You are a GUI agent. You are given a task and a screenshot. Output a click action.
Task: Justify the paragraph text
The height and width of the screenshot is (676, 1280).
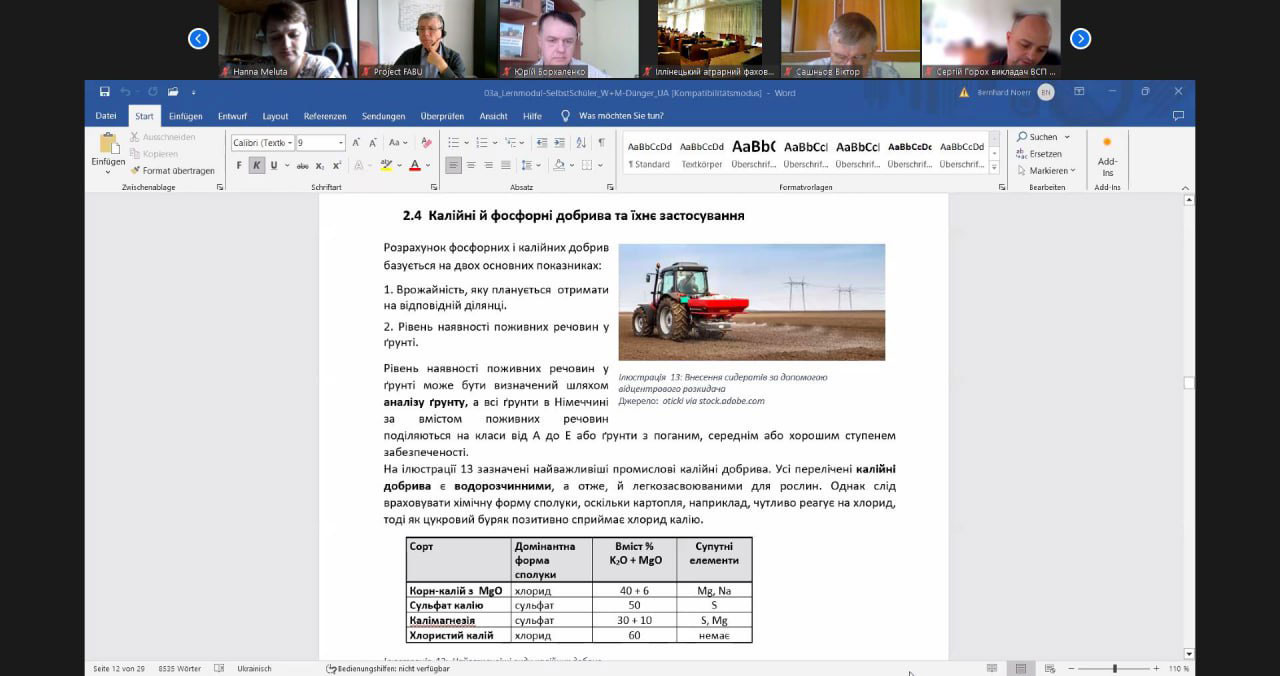tap(507, 166)
